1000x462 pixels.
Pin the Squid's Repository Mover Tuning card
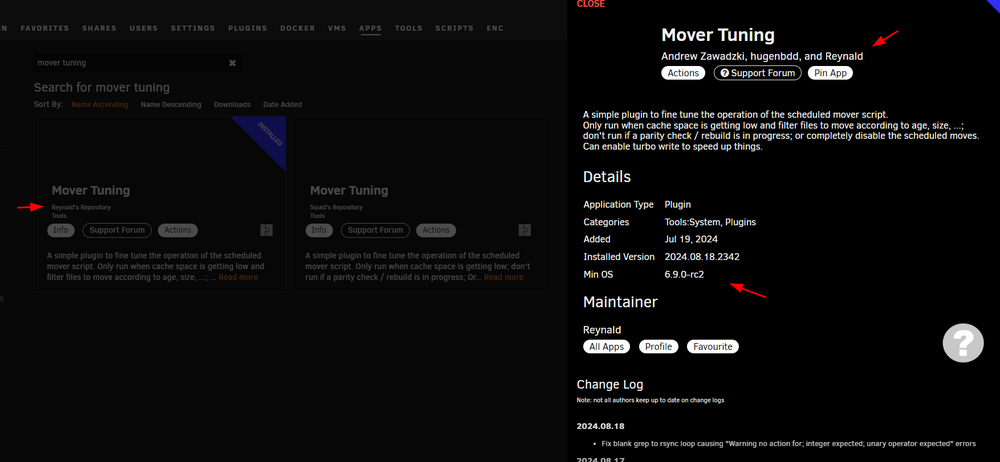pos(524,230)
